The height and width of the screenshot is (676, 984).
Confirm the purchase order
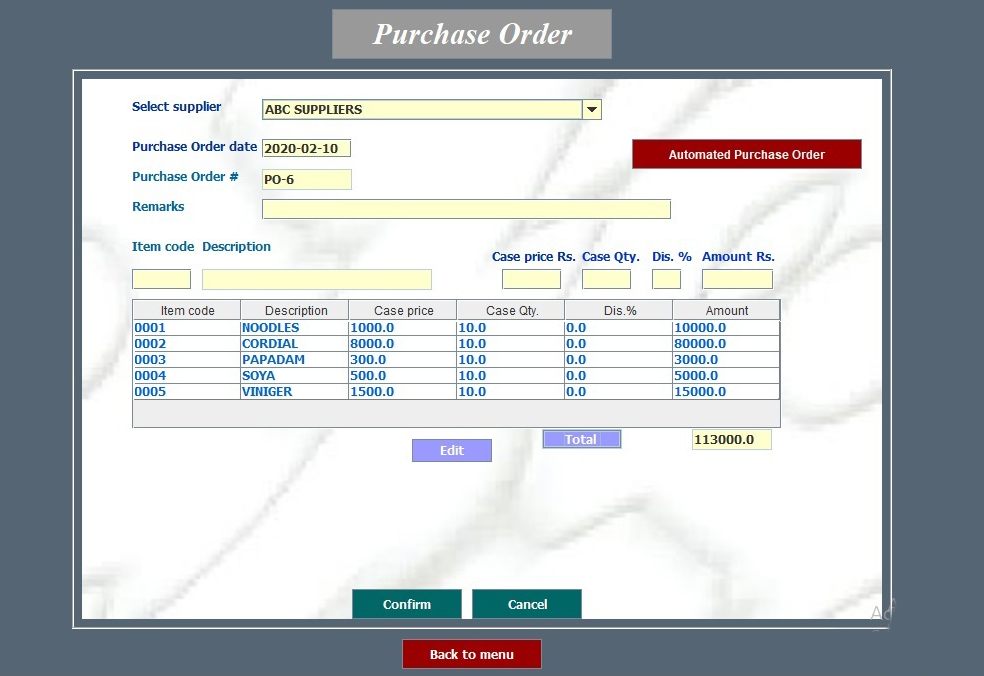[407, 604]
